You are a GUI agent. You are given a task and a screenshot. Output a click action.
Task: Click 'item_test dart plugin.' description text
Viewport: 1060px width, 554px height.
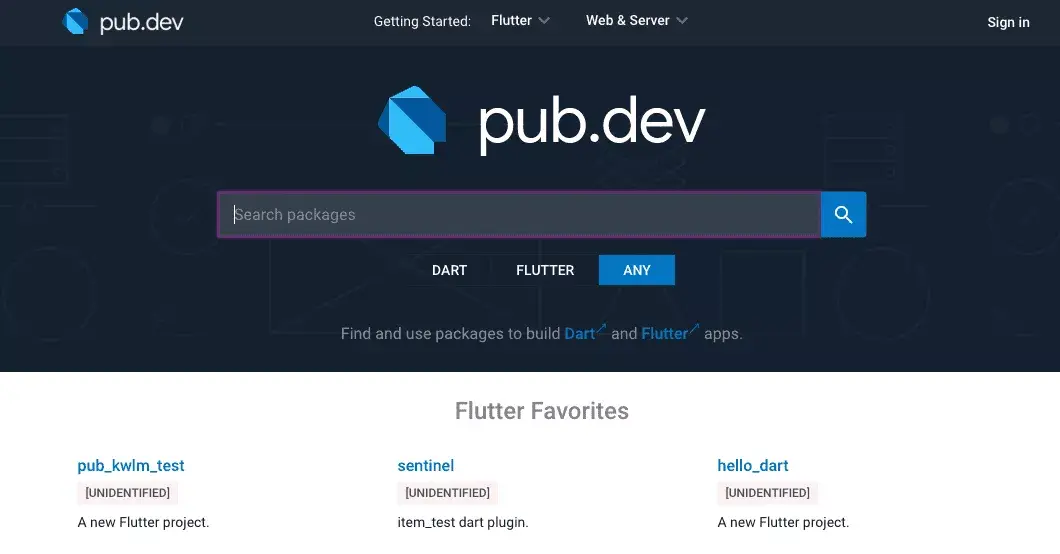[x=463, y=522]
